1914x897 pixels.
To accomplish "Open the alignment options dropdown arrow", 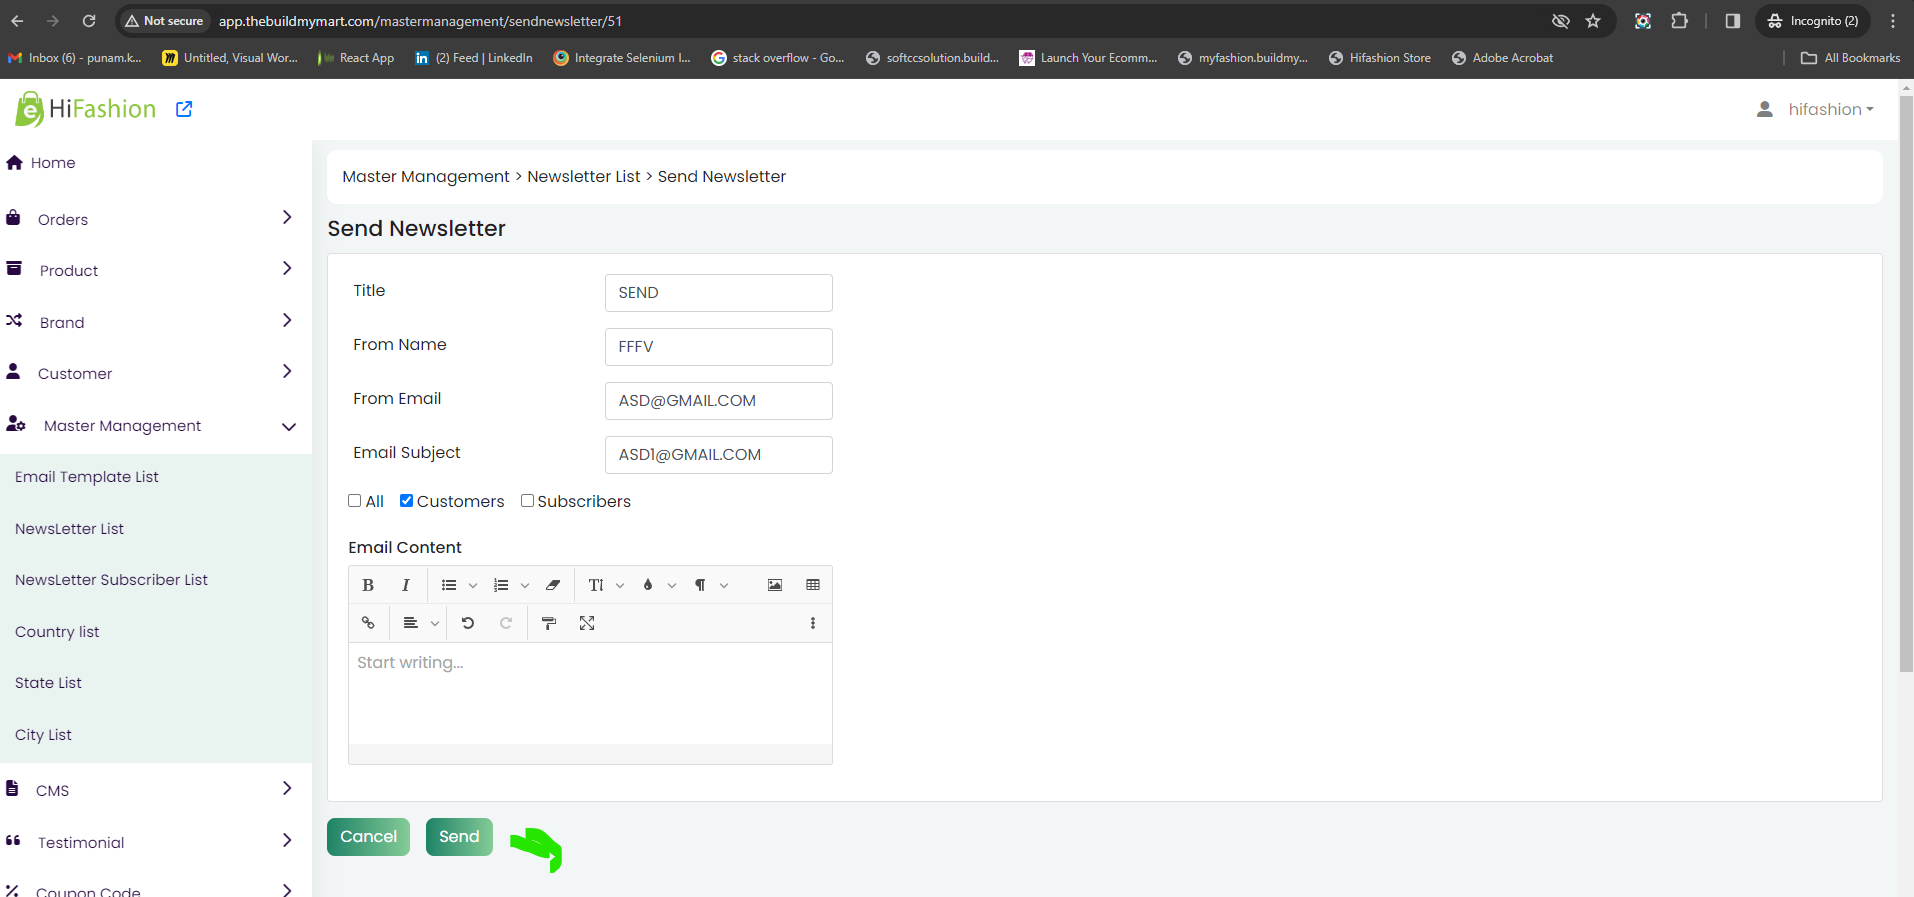I will click(x=435, y=624).
